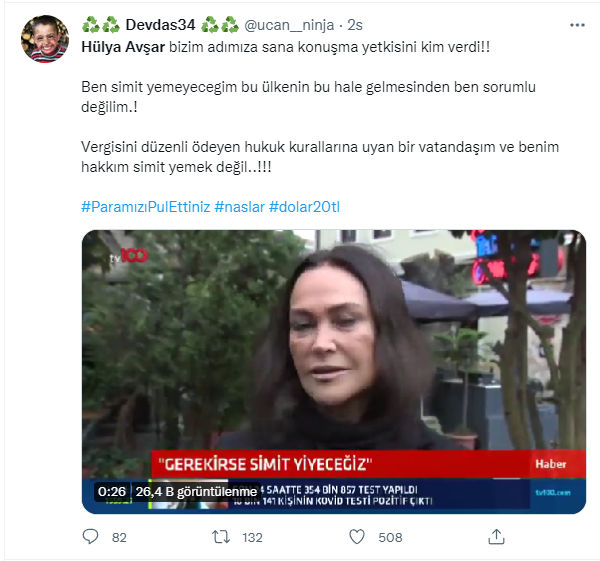Click the 82 replies count
Viewport: 600px width, 561px height.
(x=119, y=538)
